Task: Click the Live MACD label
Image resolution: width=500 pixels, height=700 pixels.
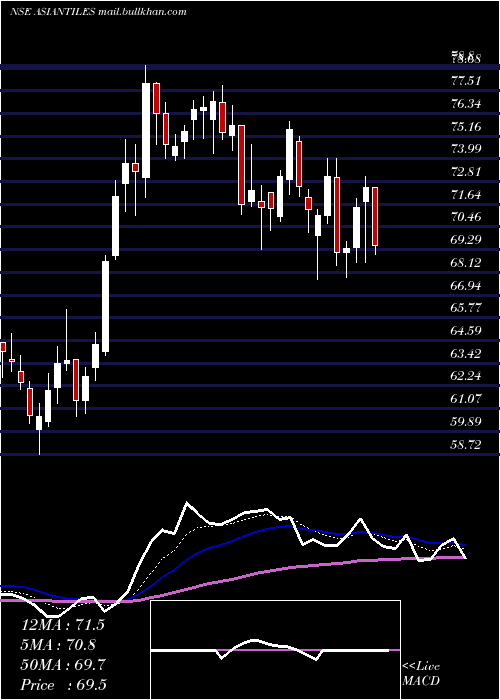Action: tap(421, 673)
